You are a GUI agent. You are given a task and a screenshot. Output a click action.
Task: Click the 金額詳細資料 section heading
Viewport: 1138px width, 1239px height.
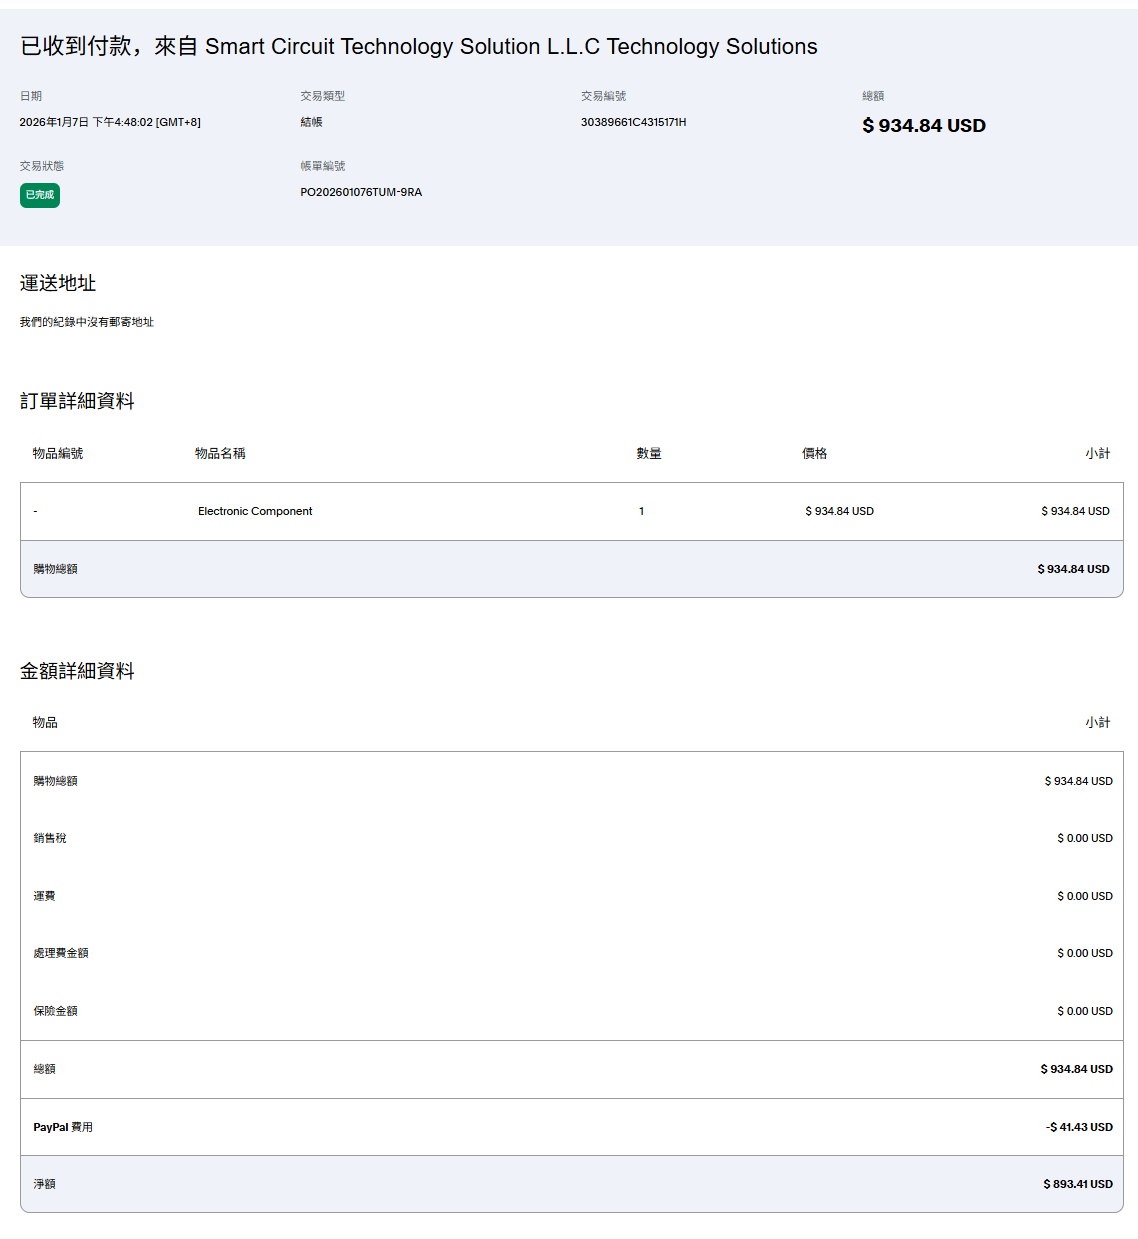coord(77,671)
